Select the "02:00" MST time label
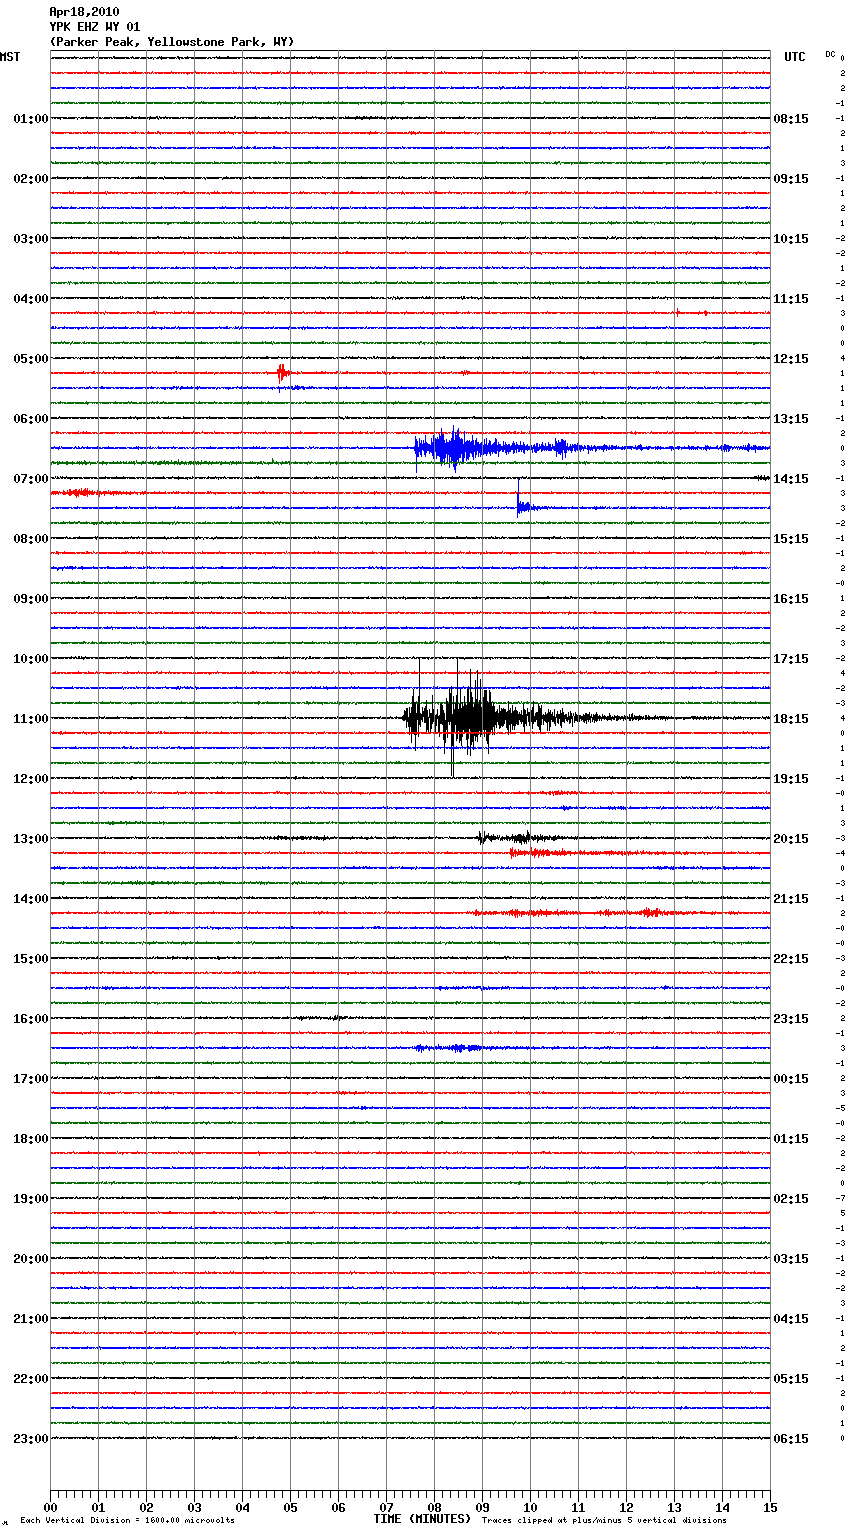 (x=31, y=179)
